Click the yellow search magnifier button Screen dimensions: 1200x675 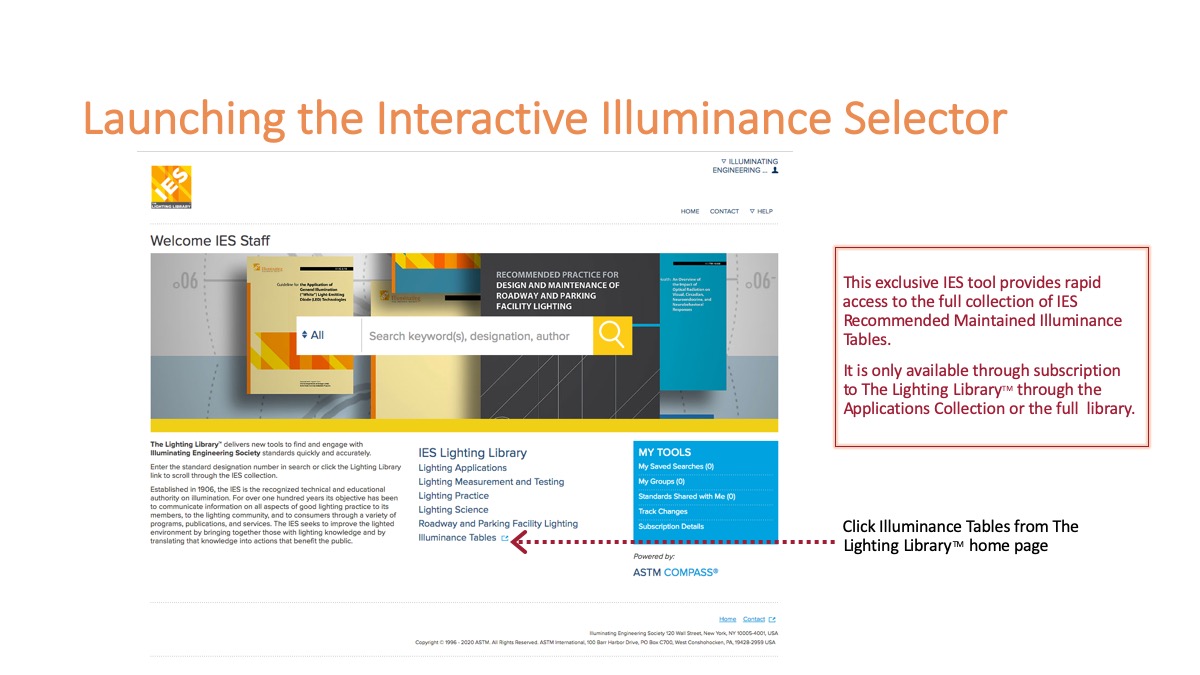612,335
